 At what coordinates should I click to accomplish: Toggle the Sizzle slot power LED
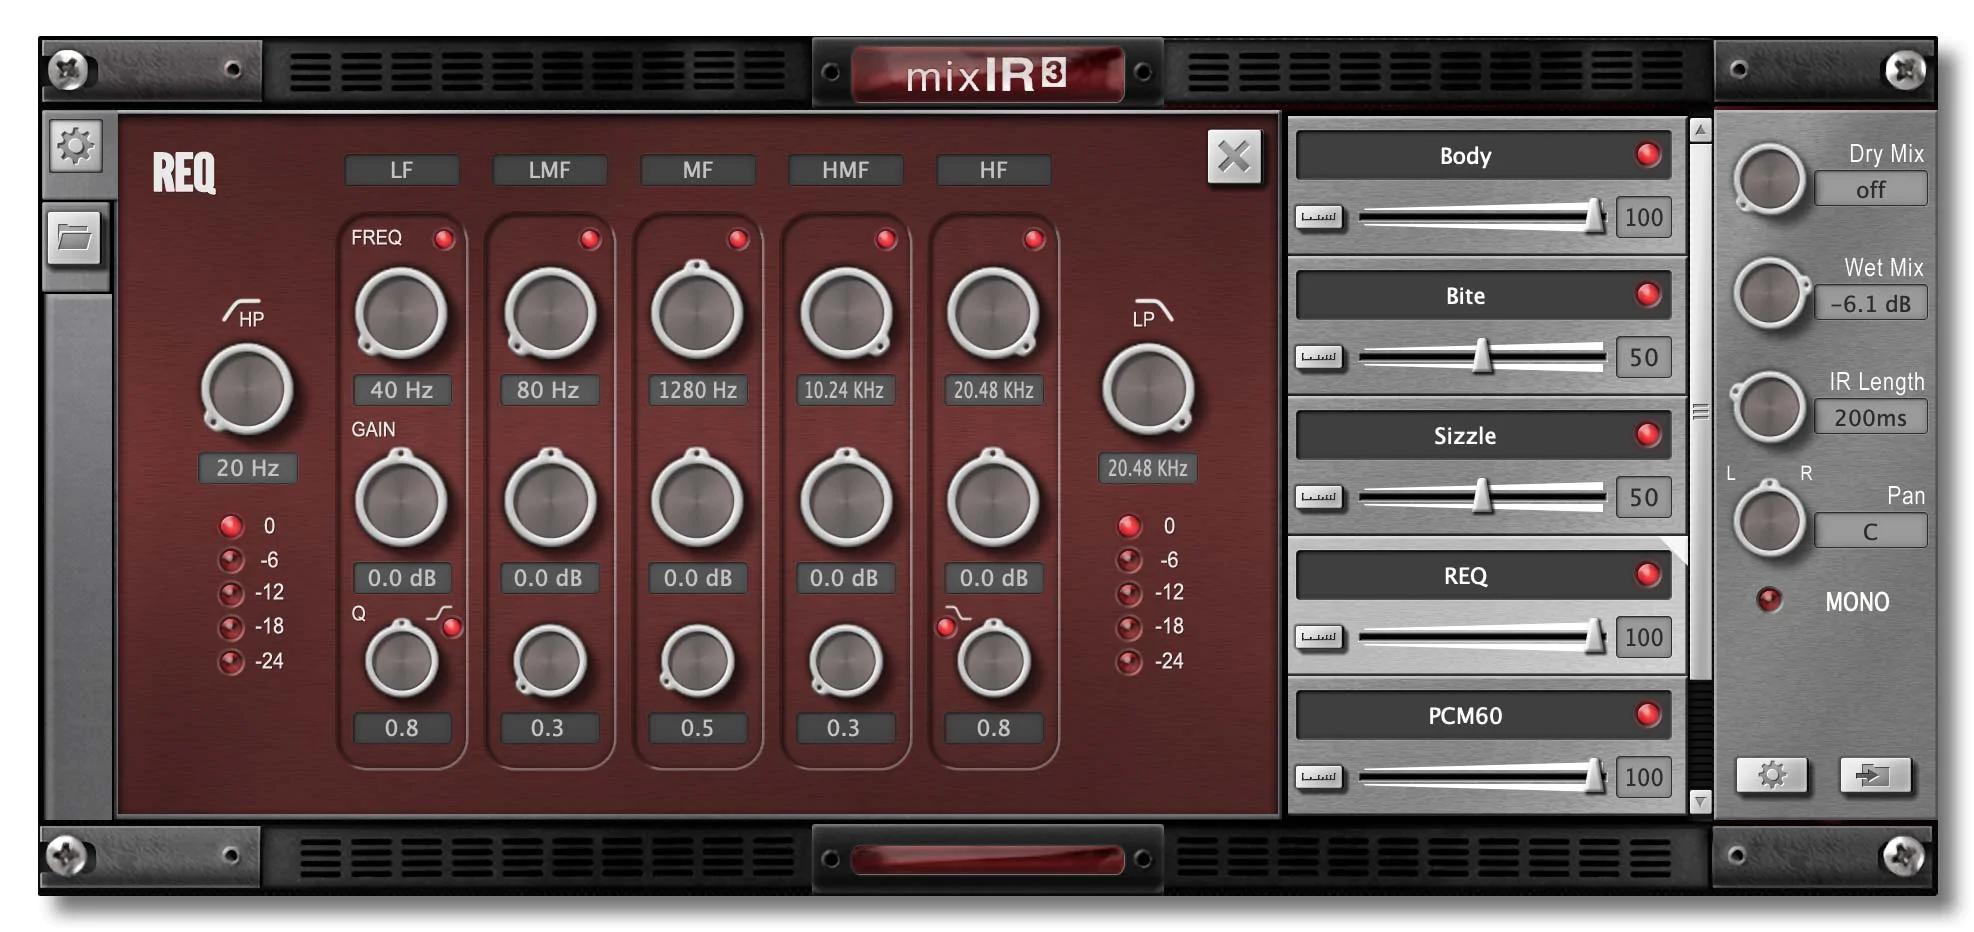coord(1648,435)
